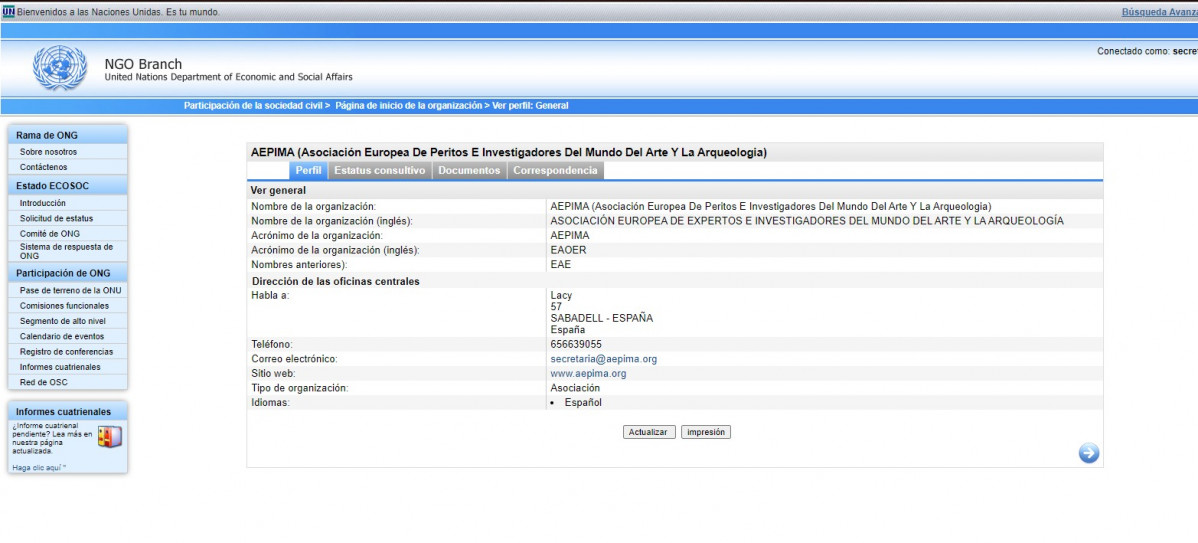Switch to the Perfil tab
1198x543 pixels.
click(308, 170)
